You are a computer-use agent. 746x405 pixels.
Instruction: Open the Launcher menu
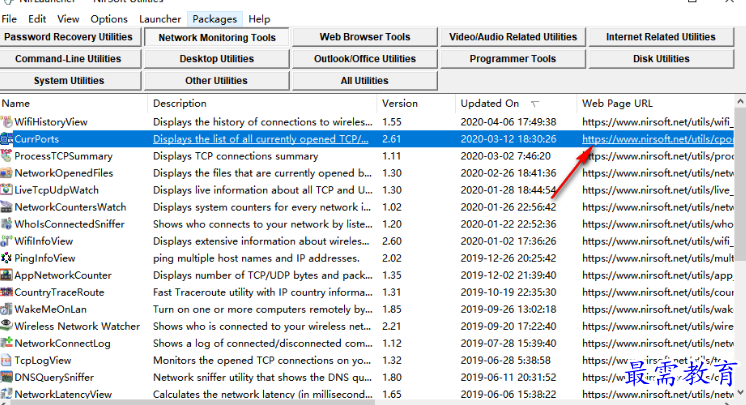click(160, 19)
